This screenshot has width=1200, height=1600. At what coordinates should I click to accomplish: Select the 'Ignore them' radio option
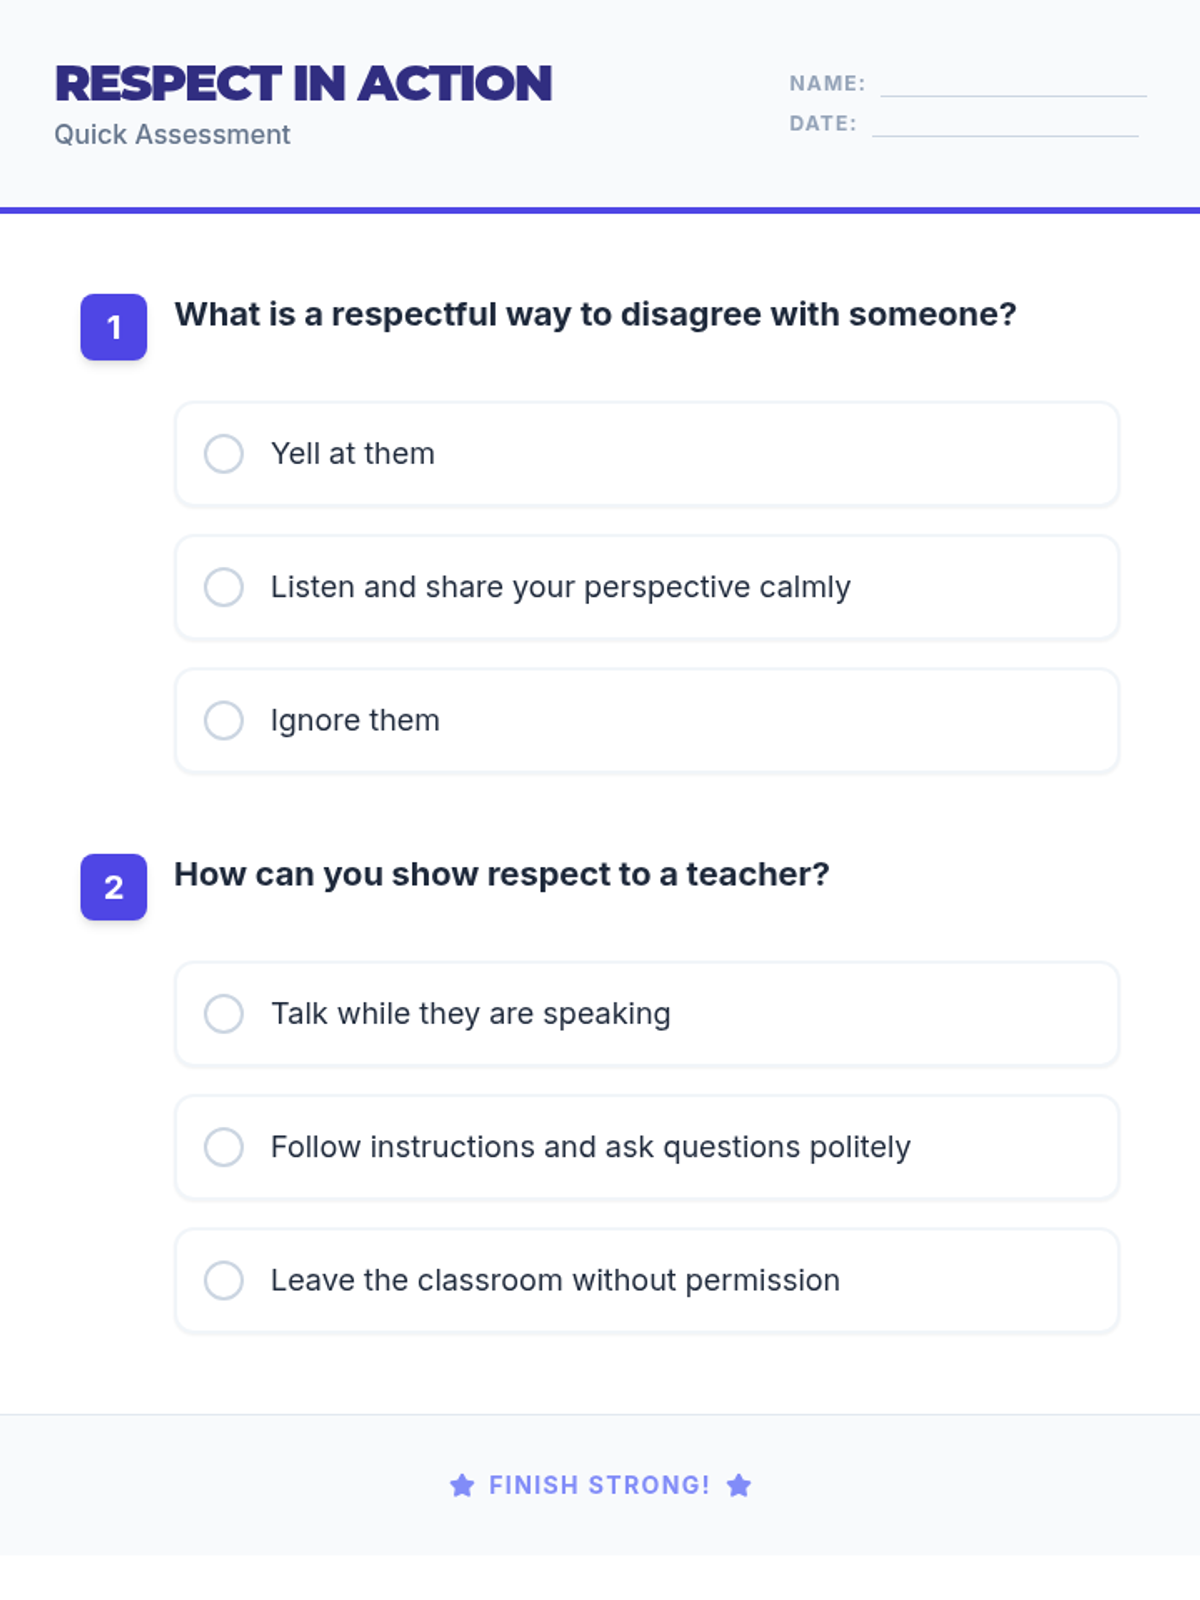[x=224, y=720]
